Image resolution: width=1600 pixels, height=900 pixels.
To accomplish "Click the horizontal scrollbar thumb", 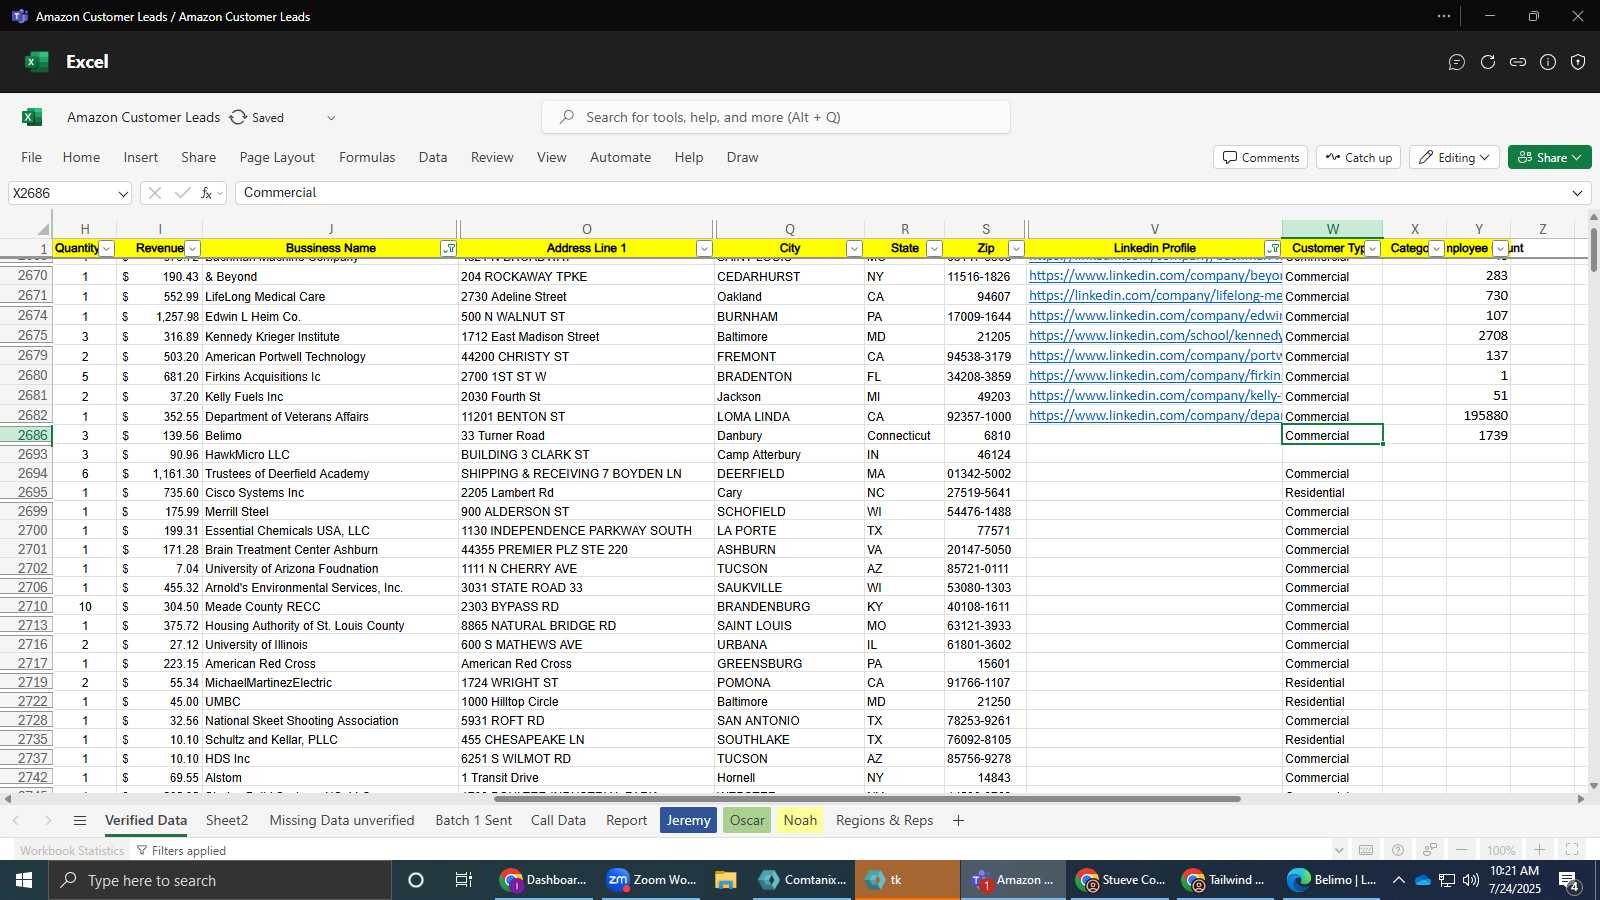I will (867, 798).
